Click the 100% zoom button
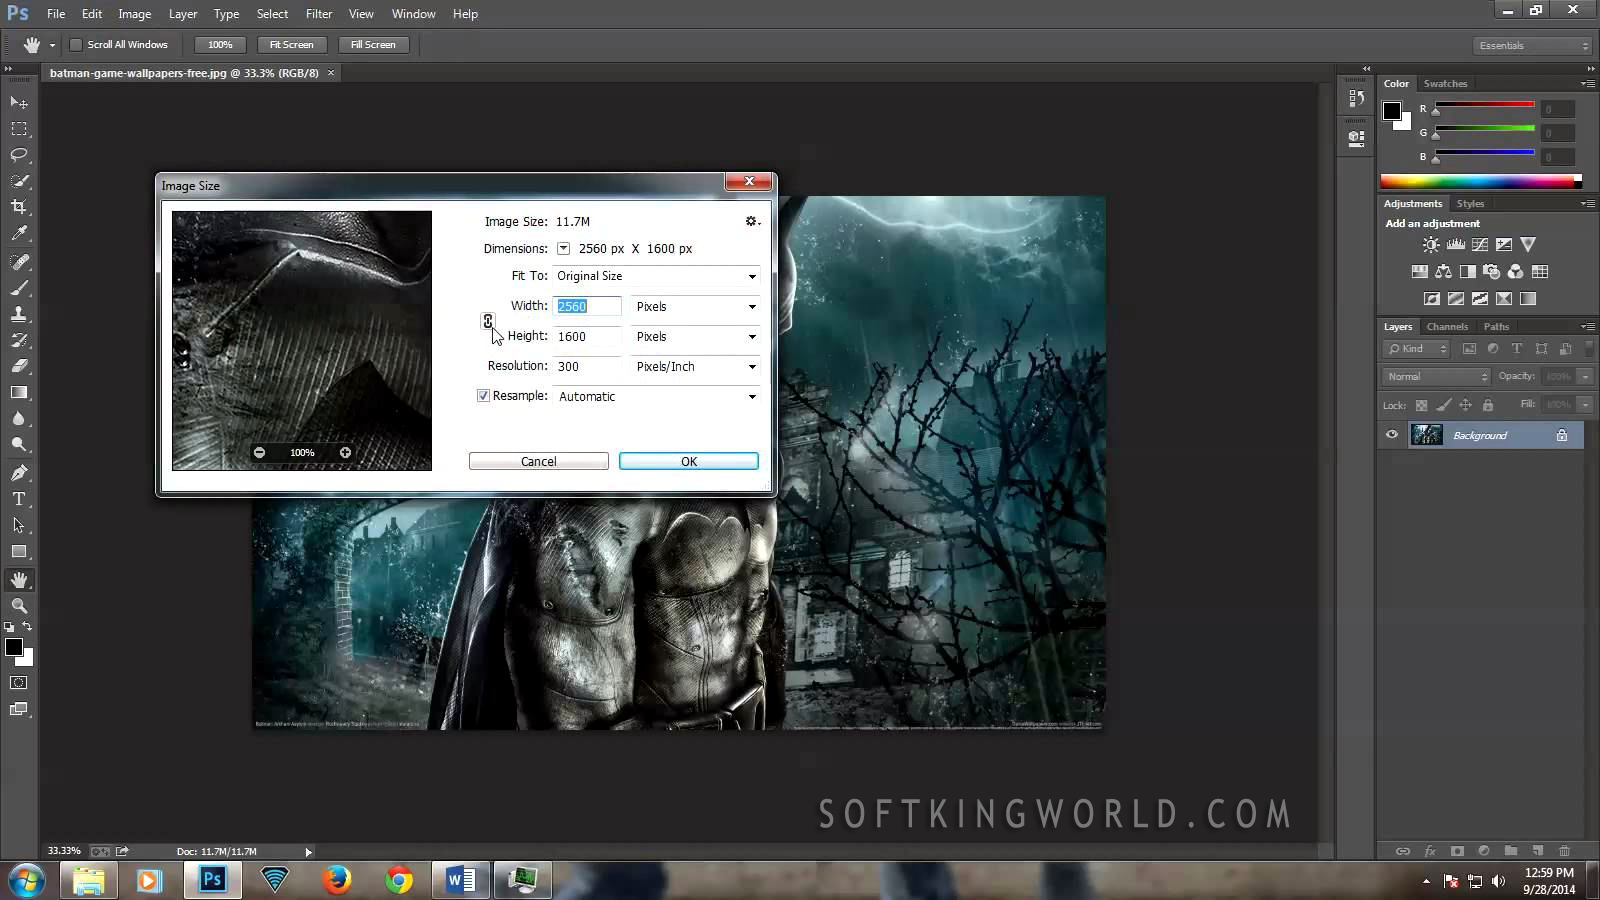The height and width of the screenshot is (900, 1600). 220,45
